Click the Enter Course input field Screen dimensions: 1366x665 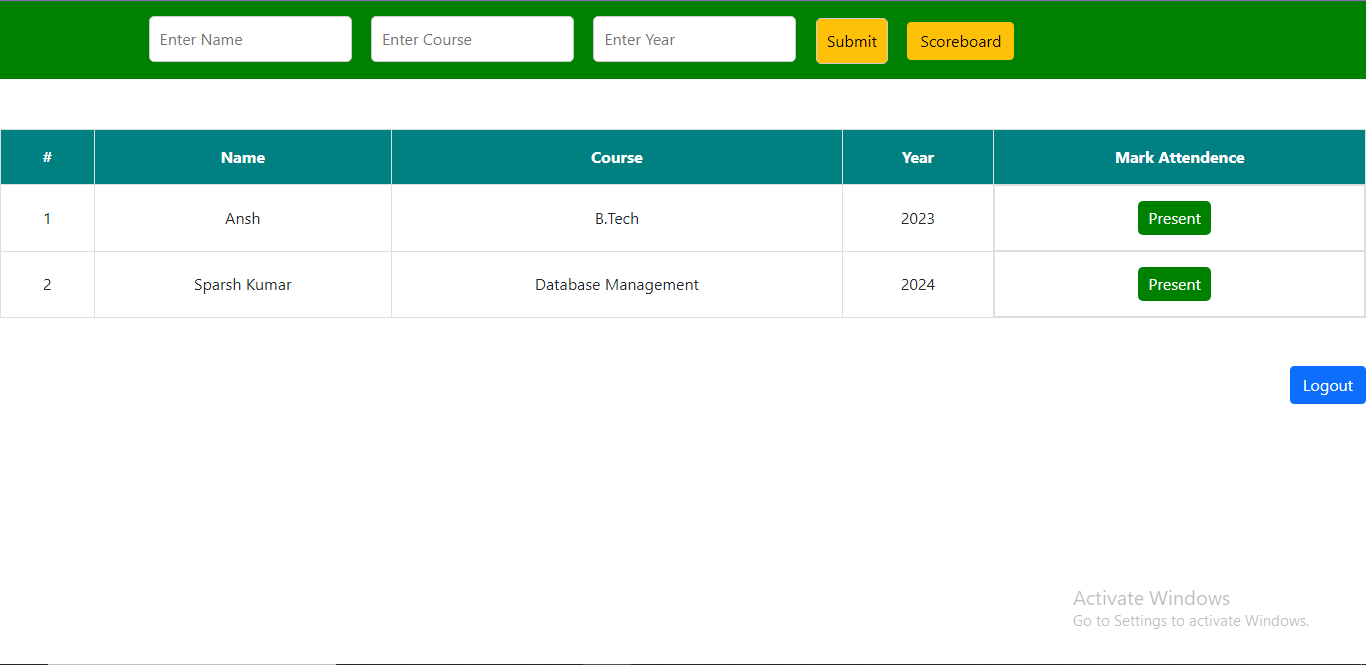point(472,39)
